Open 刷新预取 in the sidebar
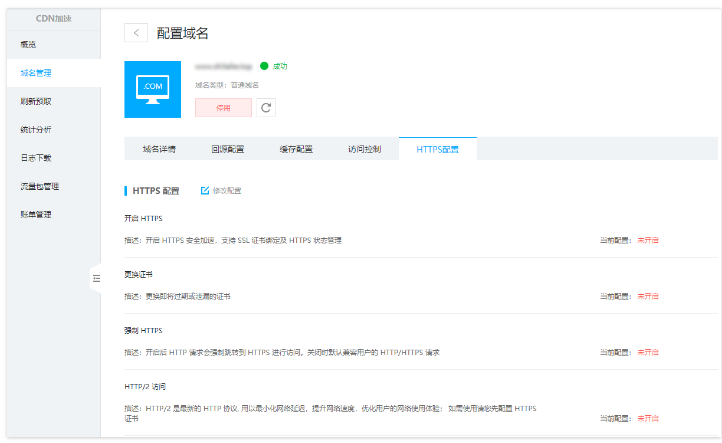The width and height of the screenshot is (722, 443). click(36, 101)
